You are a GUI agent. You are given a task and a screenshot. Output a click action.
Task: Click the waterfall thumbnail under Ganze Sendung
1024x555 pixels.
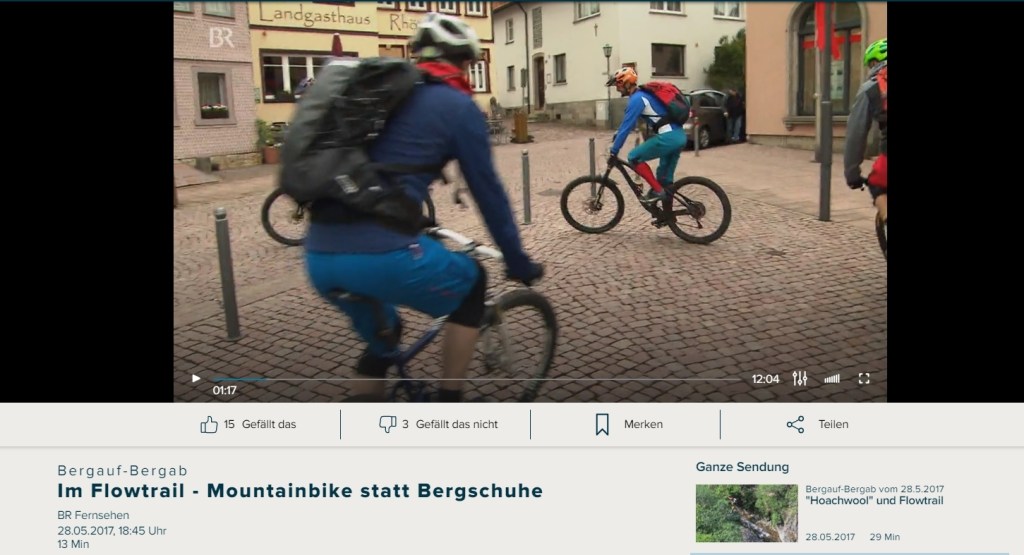[746, 513]
